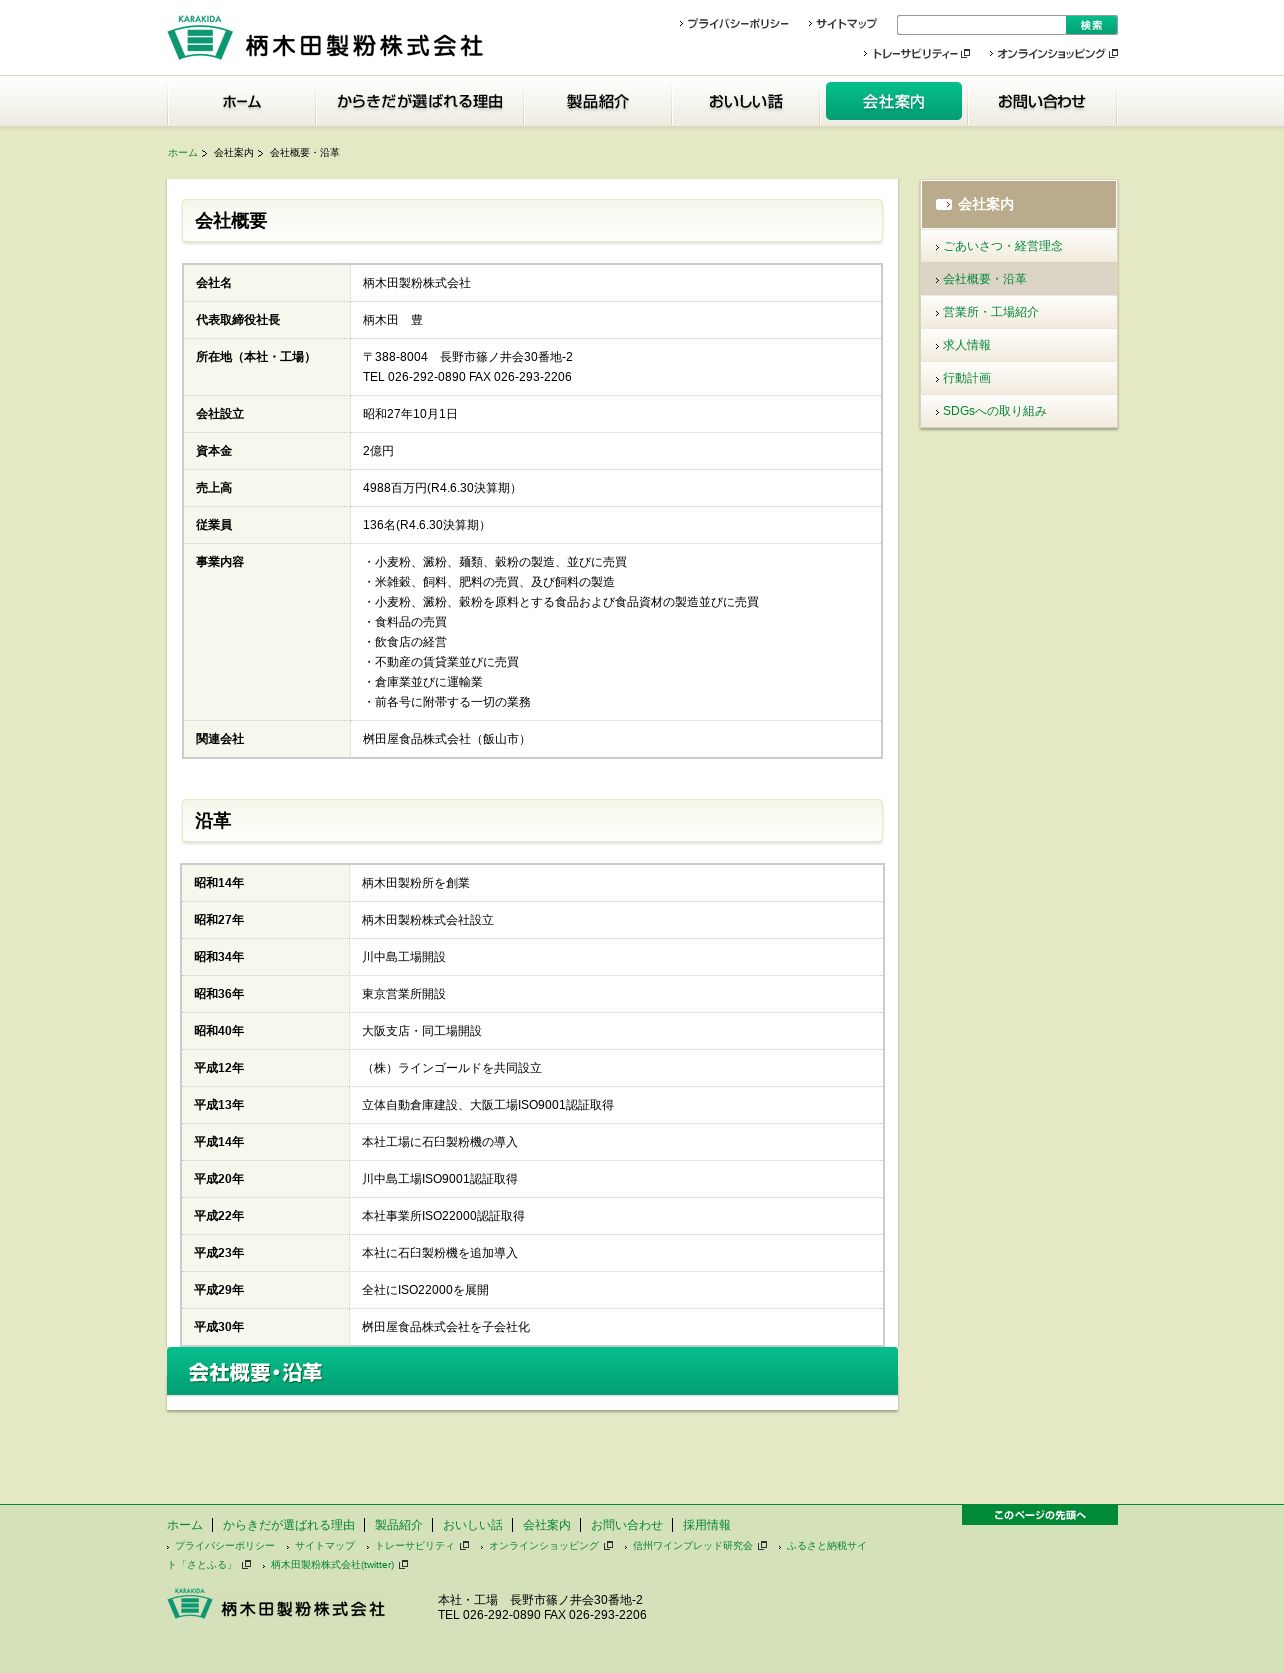
Task: Select the からきだが選ばれる理由 navigation tab
Action: [x=419, y=101]
